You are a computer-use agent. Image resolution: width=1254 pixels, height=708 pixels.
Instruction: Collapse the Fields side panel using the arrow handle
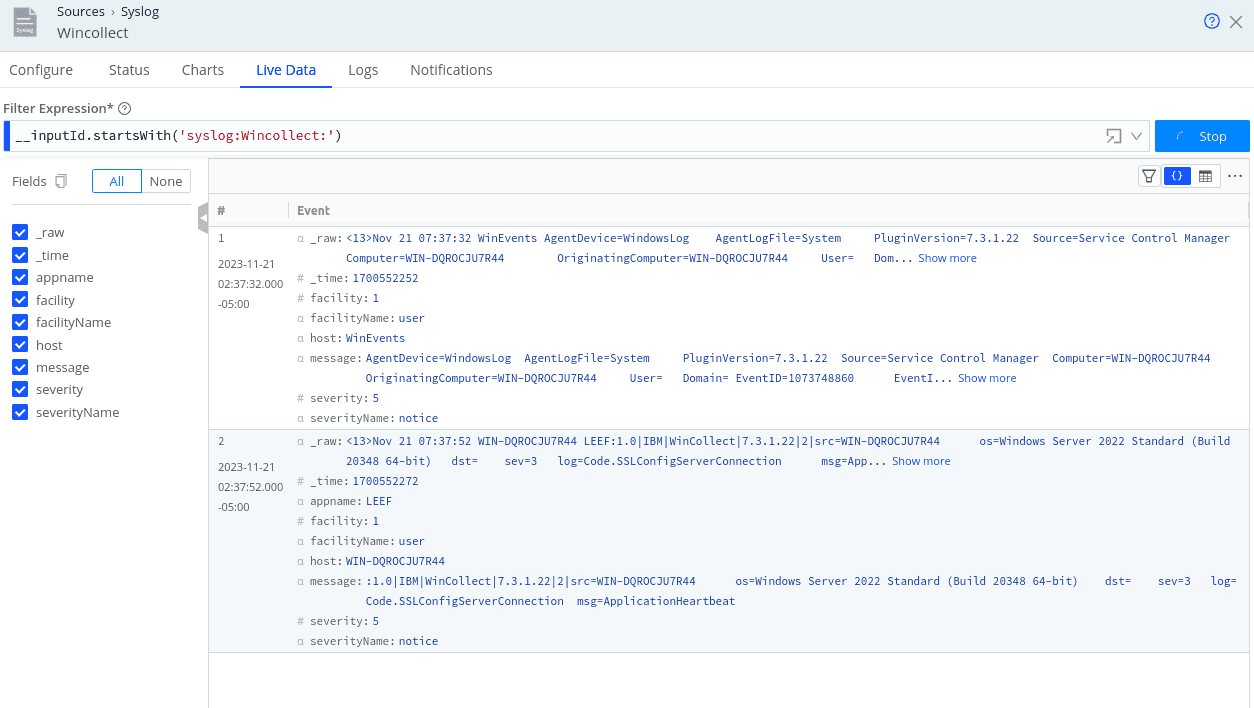(x=203, y=216)
